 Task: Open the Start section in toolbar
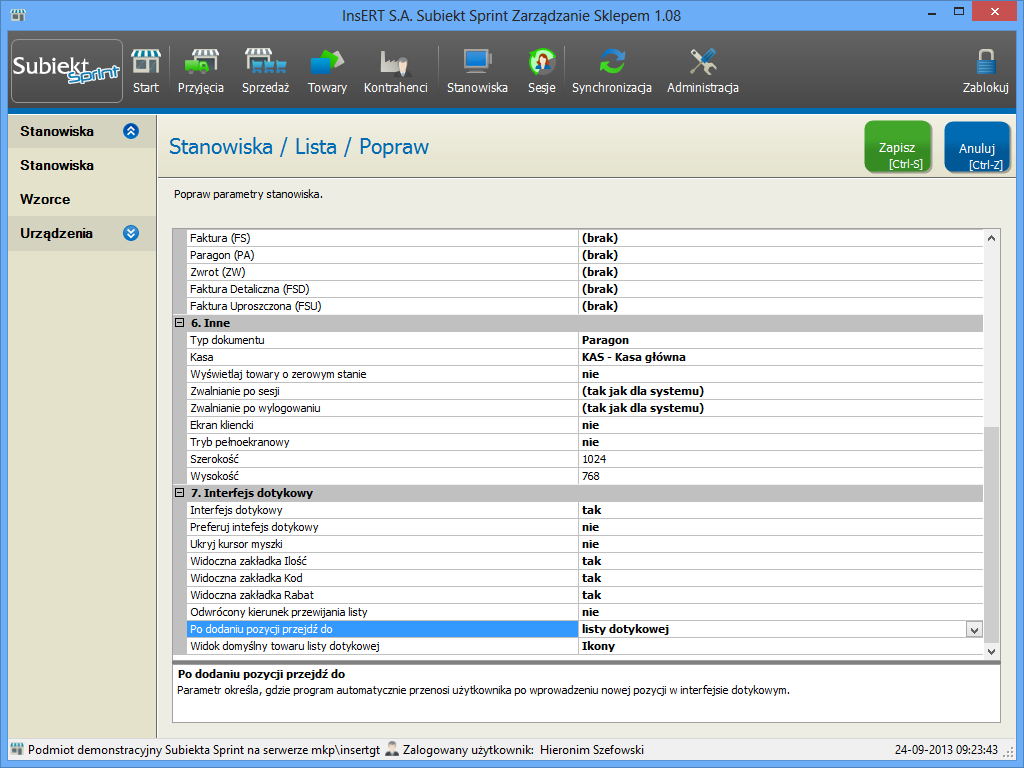click(146, 71)
